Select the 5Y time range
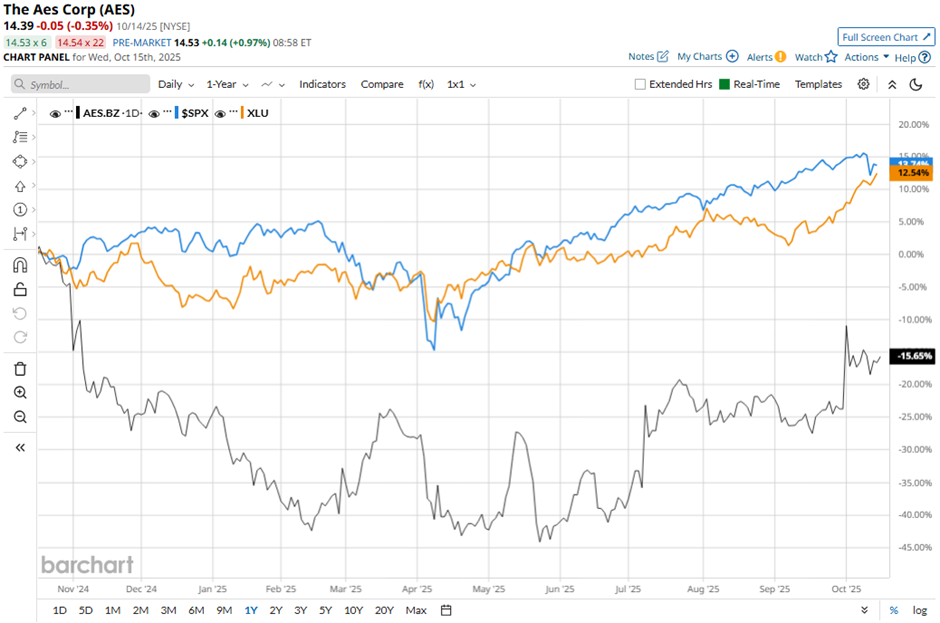The image size is (940, 623). coord(326,610)
